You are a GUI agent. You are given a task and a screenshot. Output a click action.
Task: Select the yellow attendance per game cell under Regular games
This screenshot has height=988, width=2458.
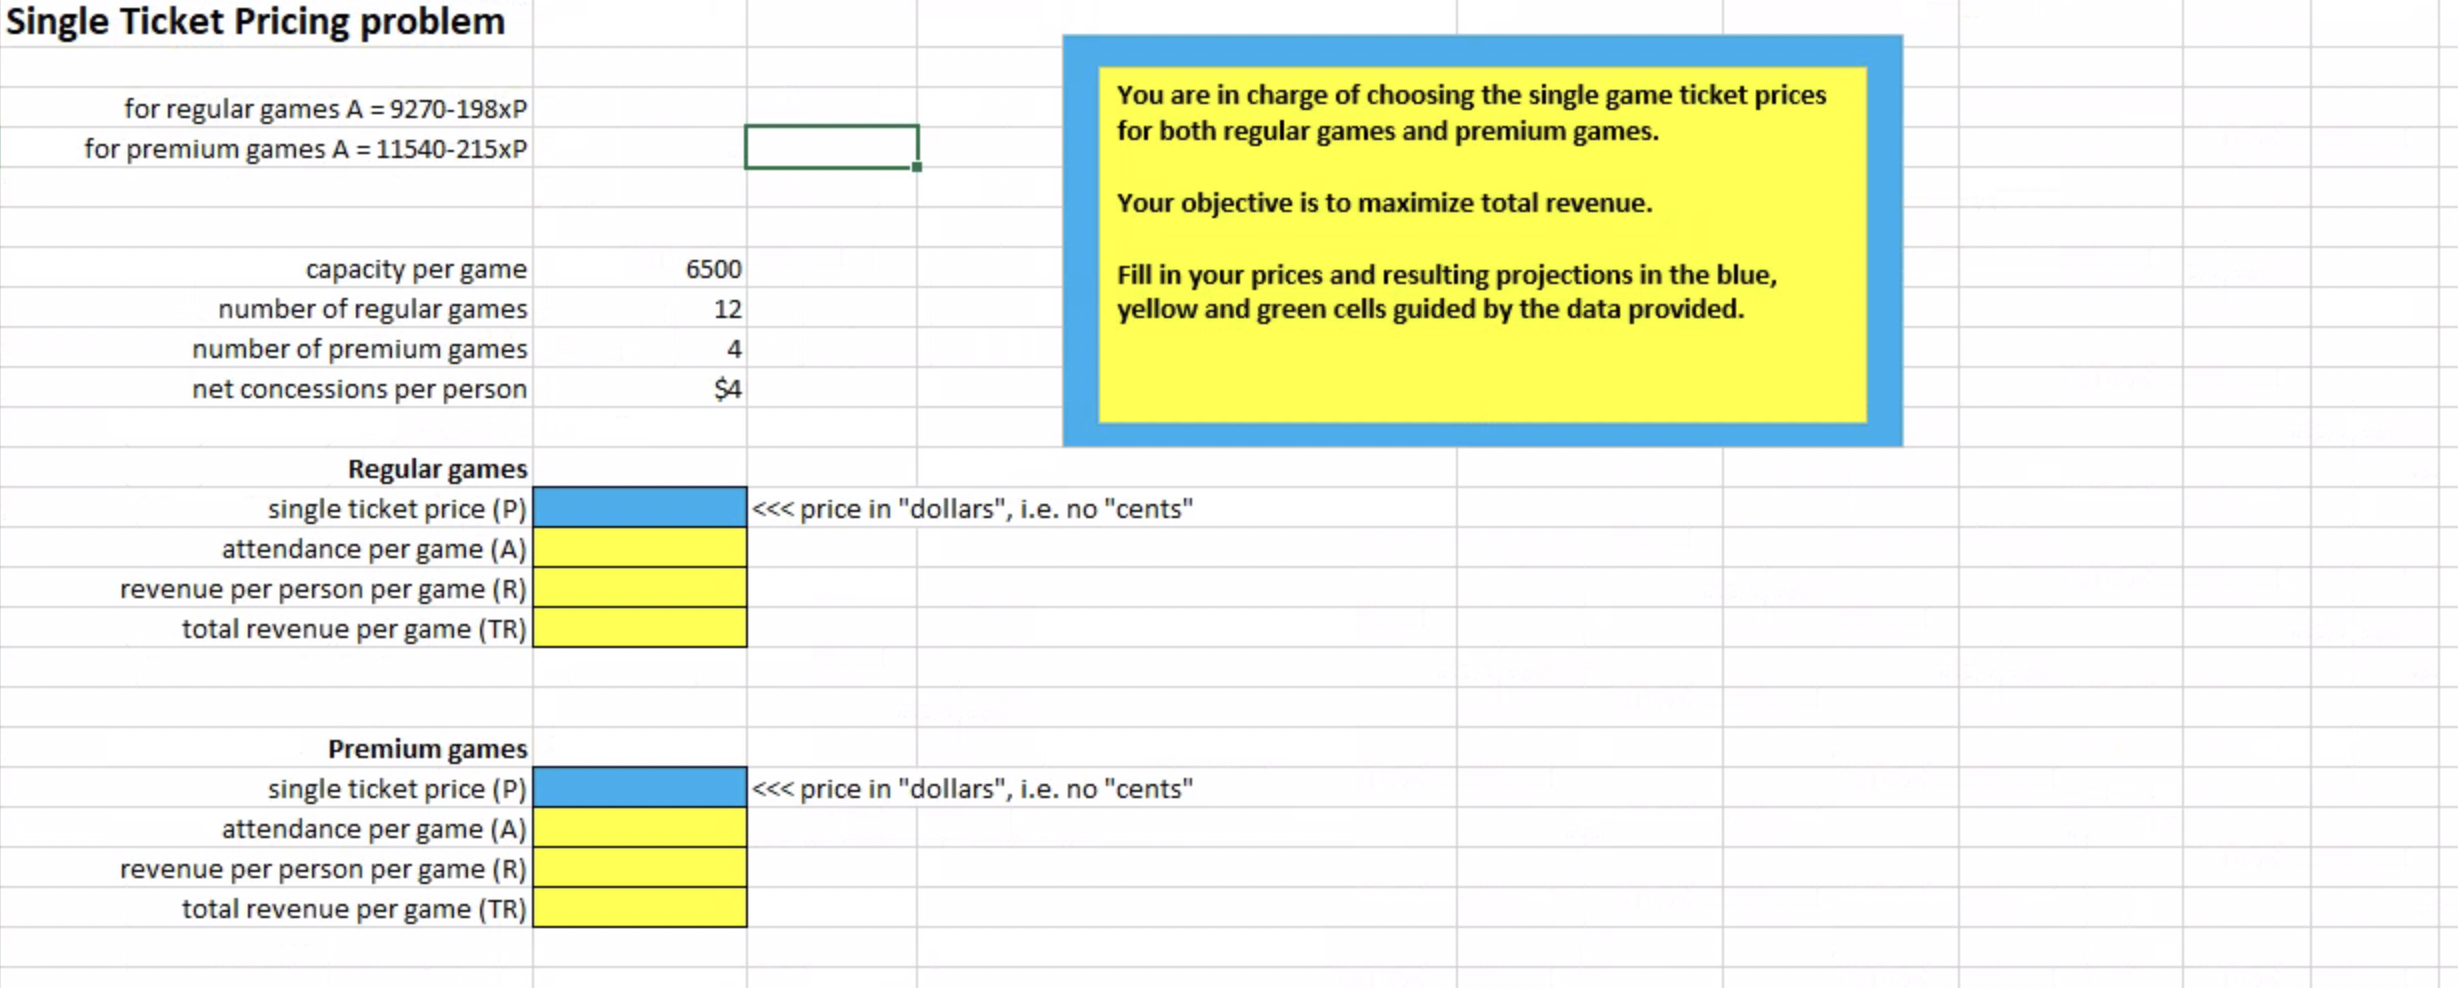tap(640, 547)
